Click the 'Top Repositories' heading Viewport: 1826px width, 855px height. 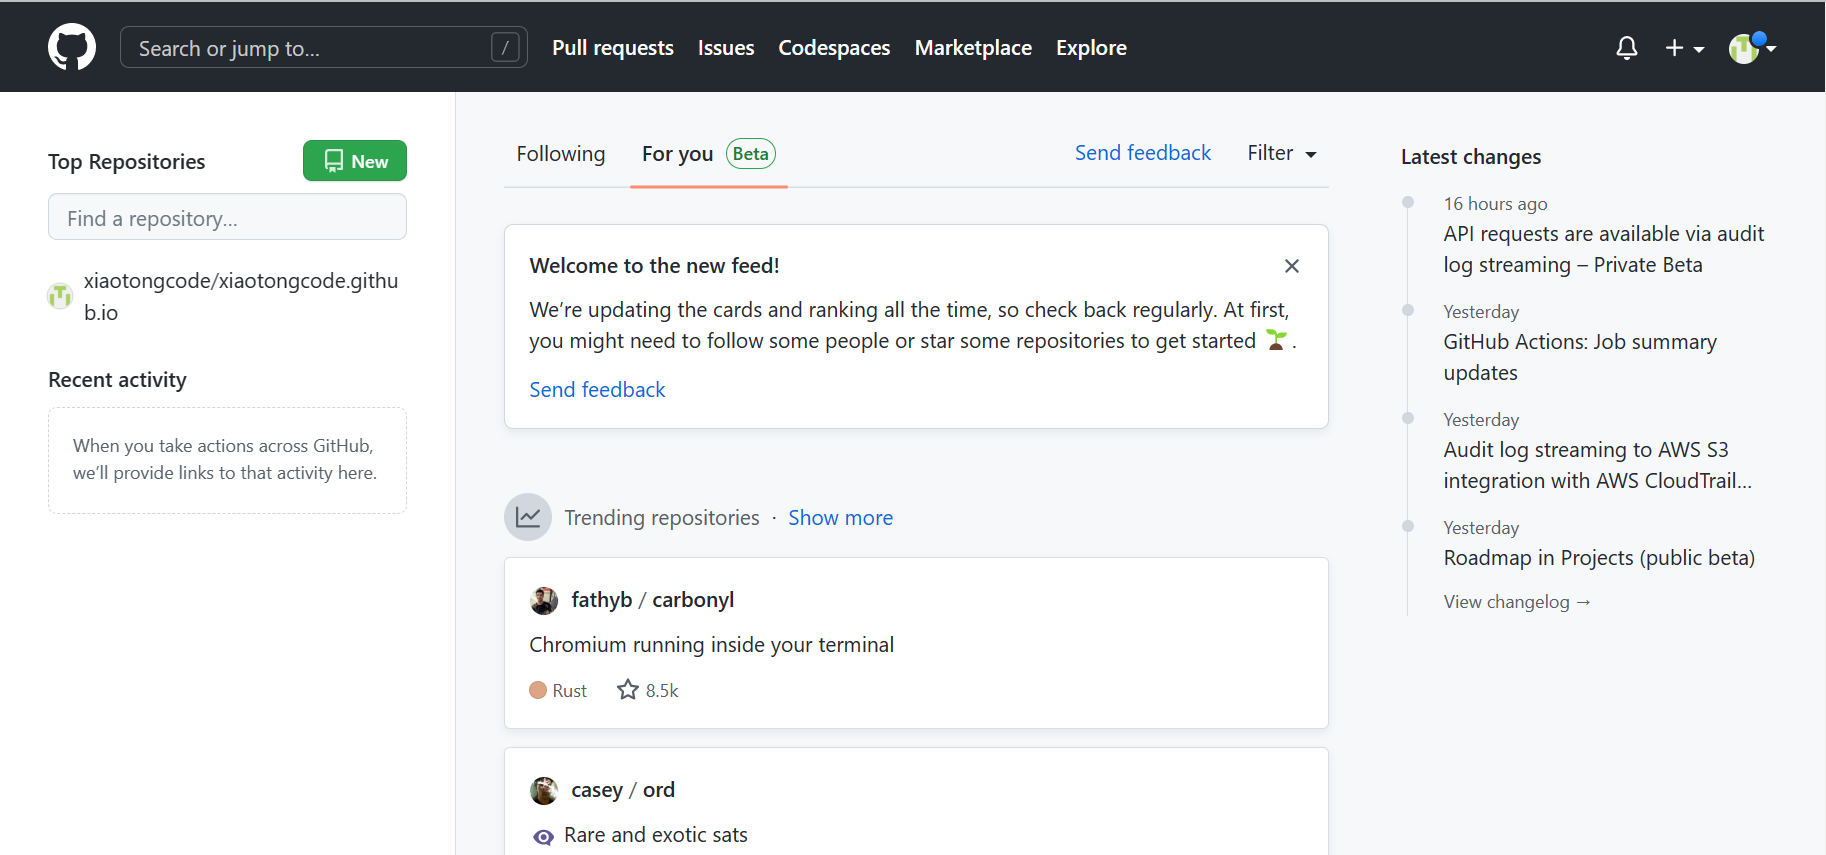(x=126, y=162)
